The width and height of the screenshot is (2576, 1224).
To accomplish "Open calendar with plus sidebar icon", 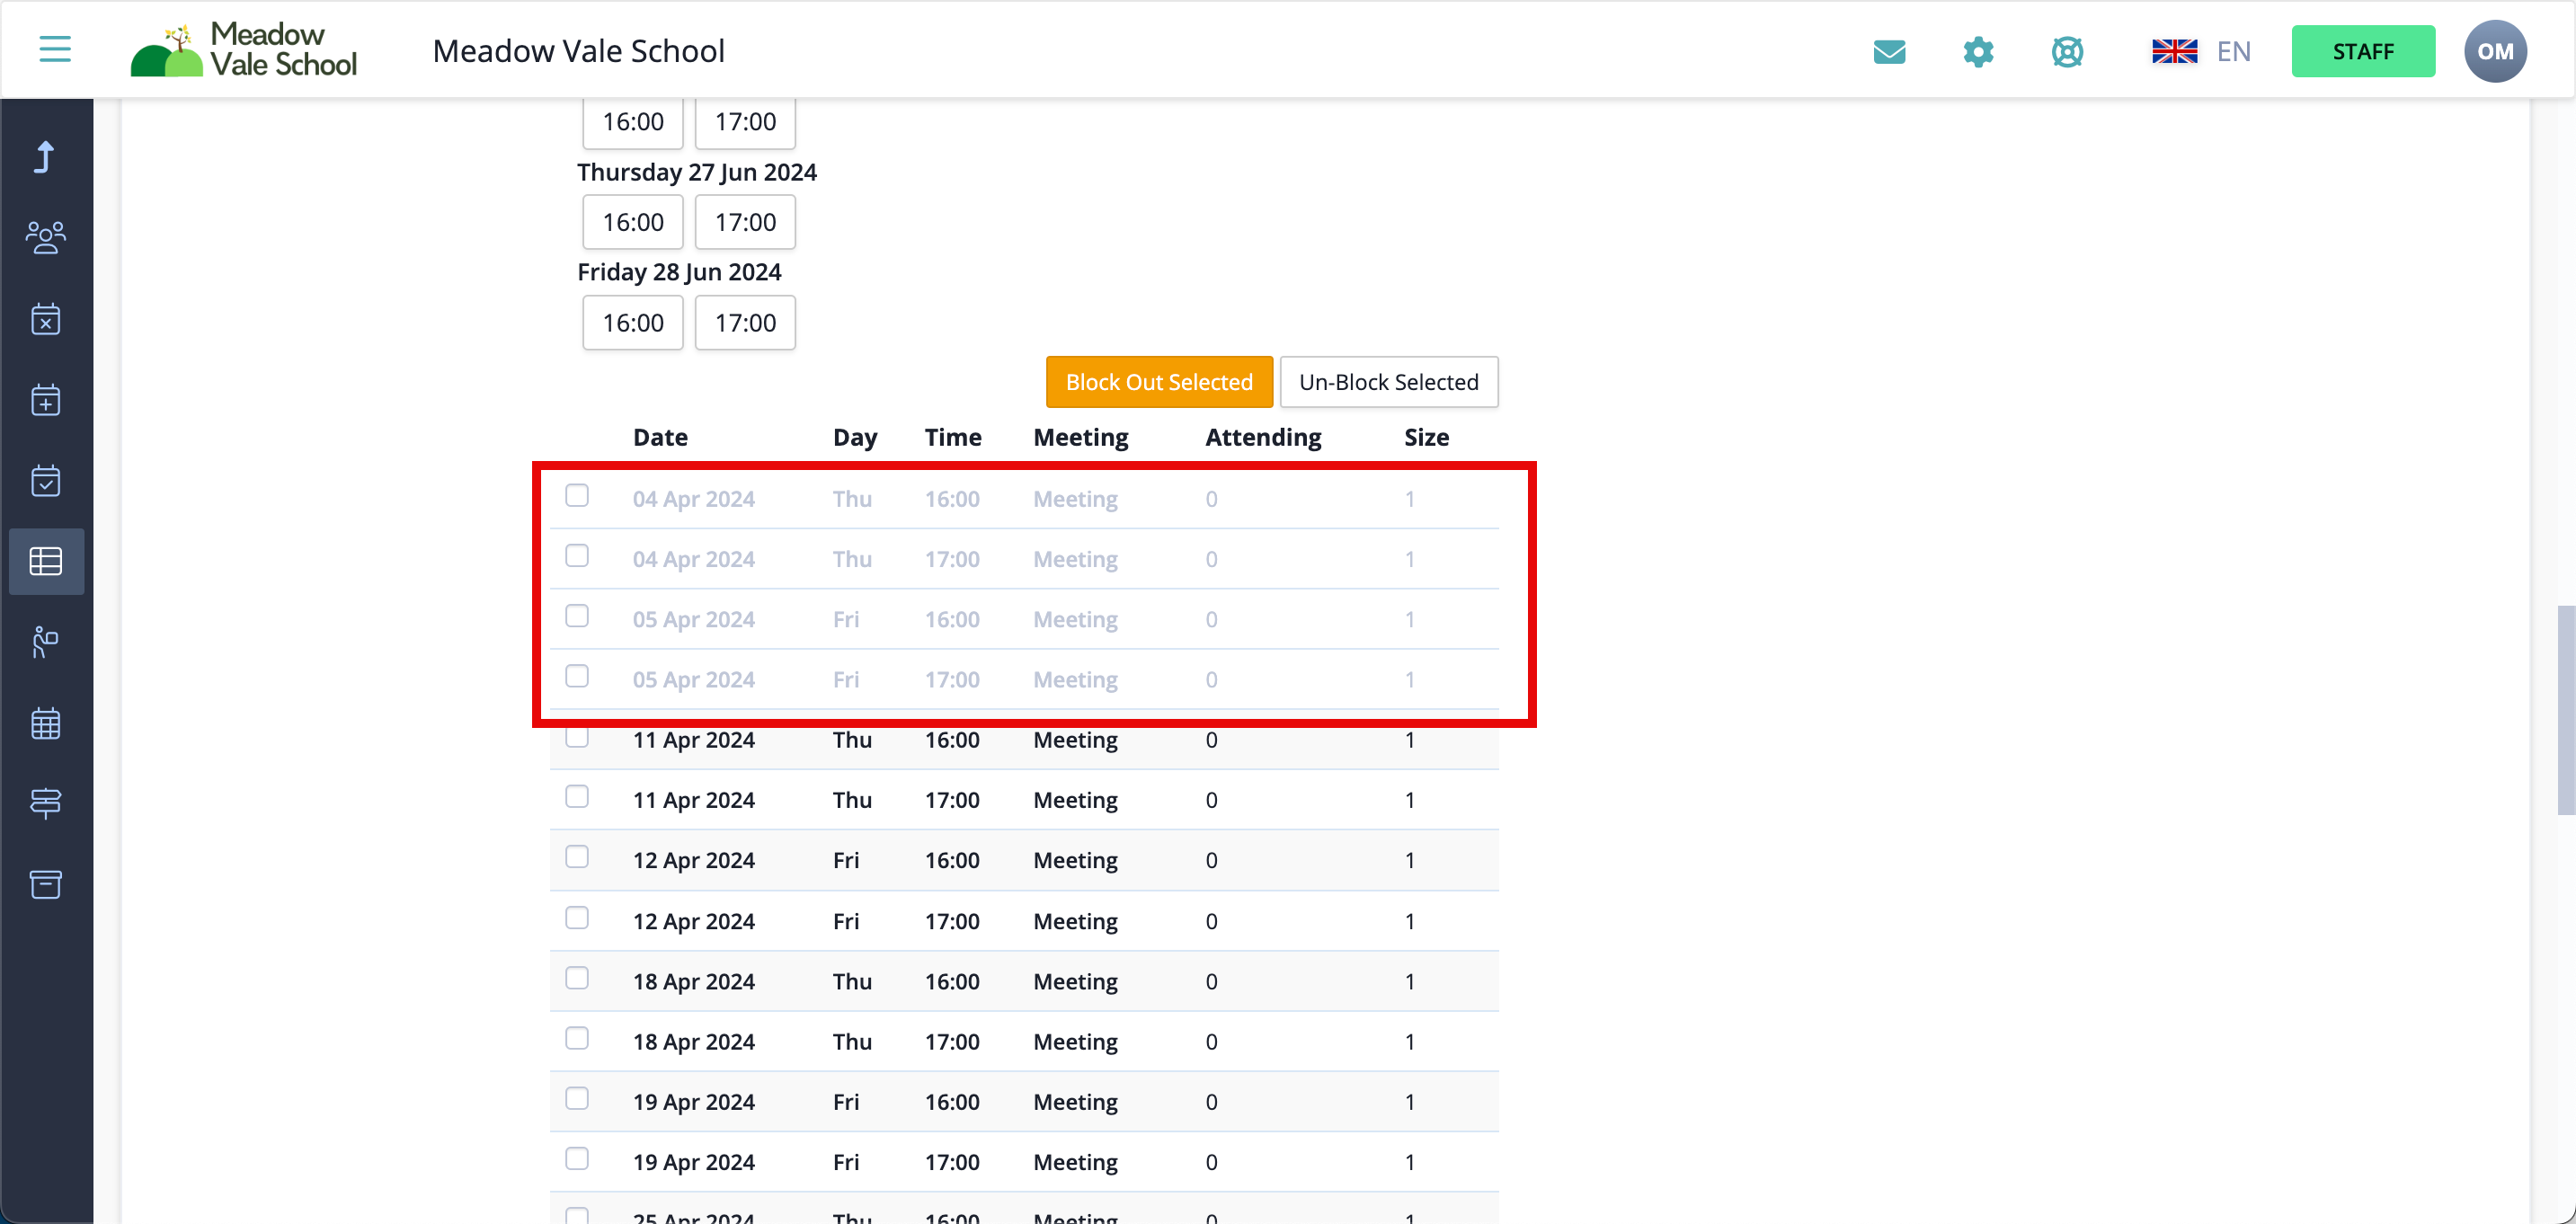I will [46, 400].
